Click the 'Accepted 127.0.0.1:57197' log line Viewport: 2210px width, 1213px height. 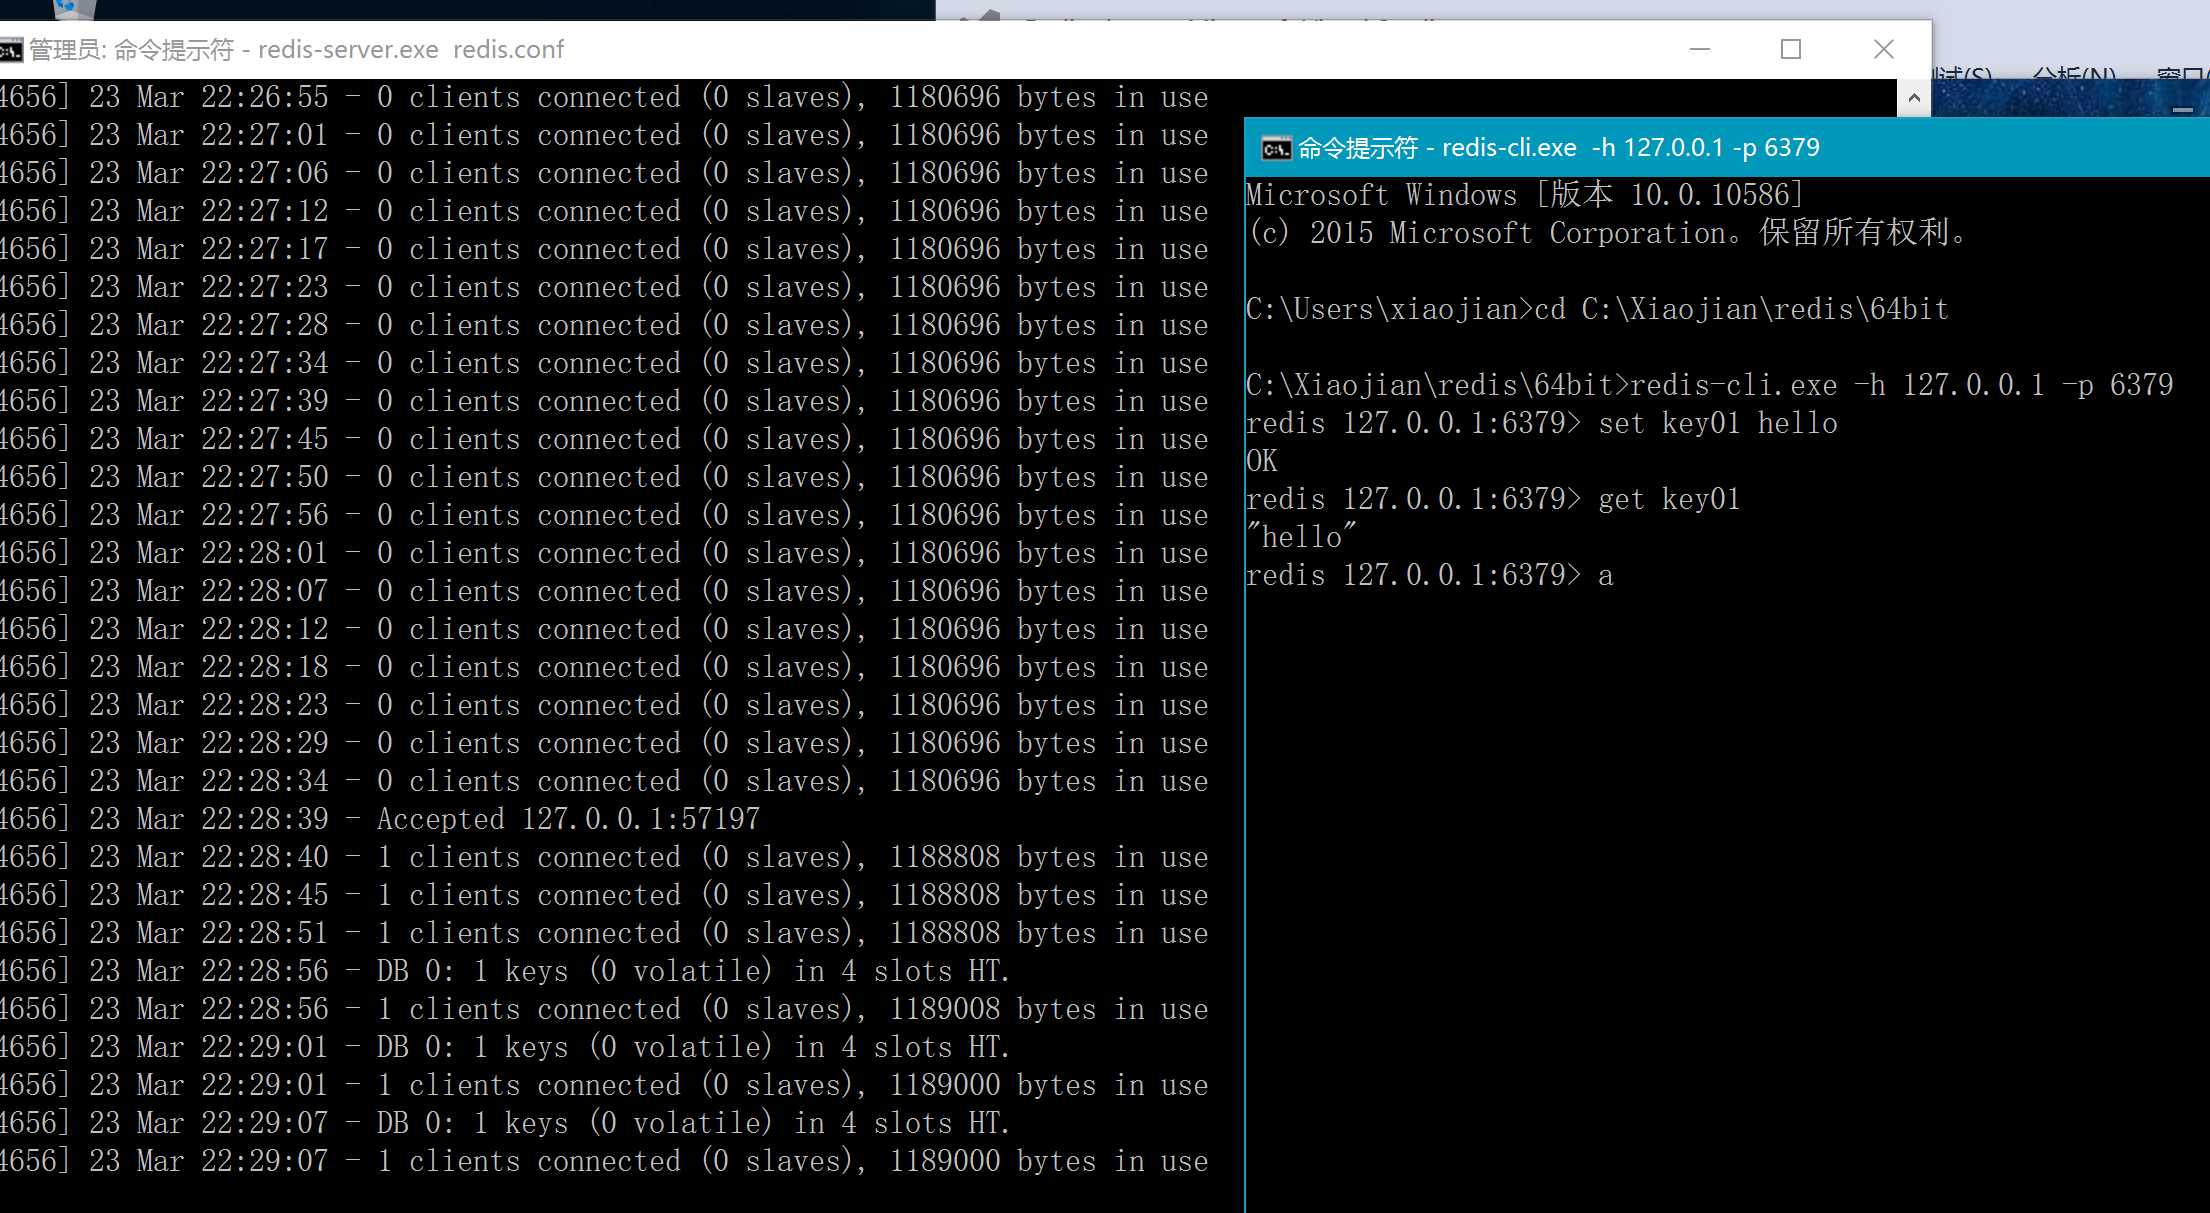[380, 819]
